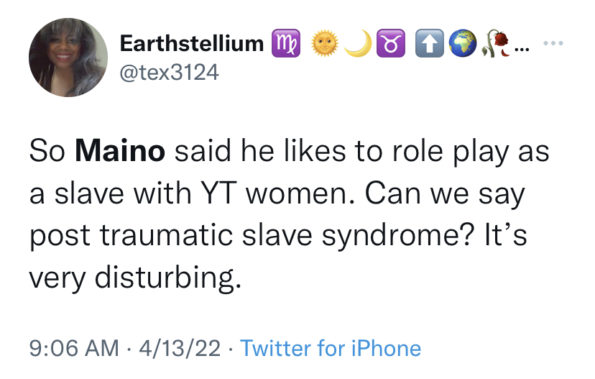The width and height of the screenshot is (595, 379).
Task: Click the Twitter for iPhone source link
Action: (x=331, y=348)
